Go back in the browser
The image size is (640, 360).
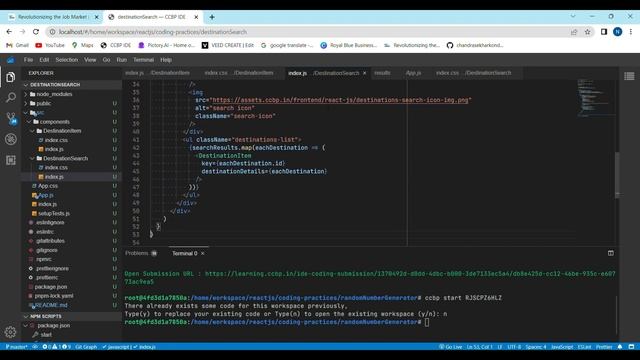(x=9, y=32)
